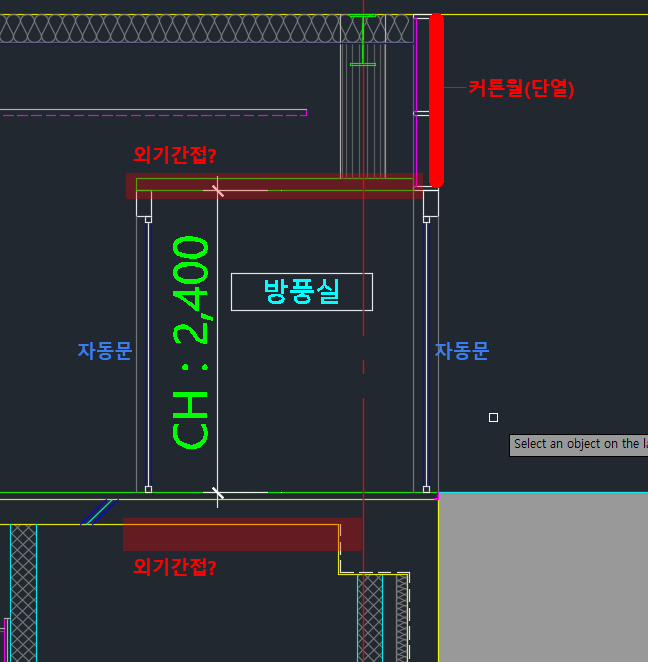Select the lower 외기간접? red label
Image resolution: width=648 pixels, height=662 pixels.
[175, 567]
